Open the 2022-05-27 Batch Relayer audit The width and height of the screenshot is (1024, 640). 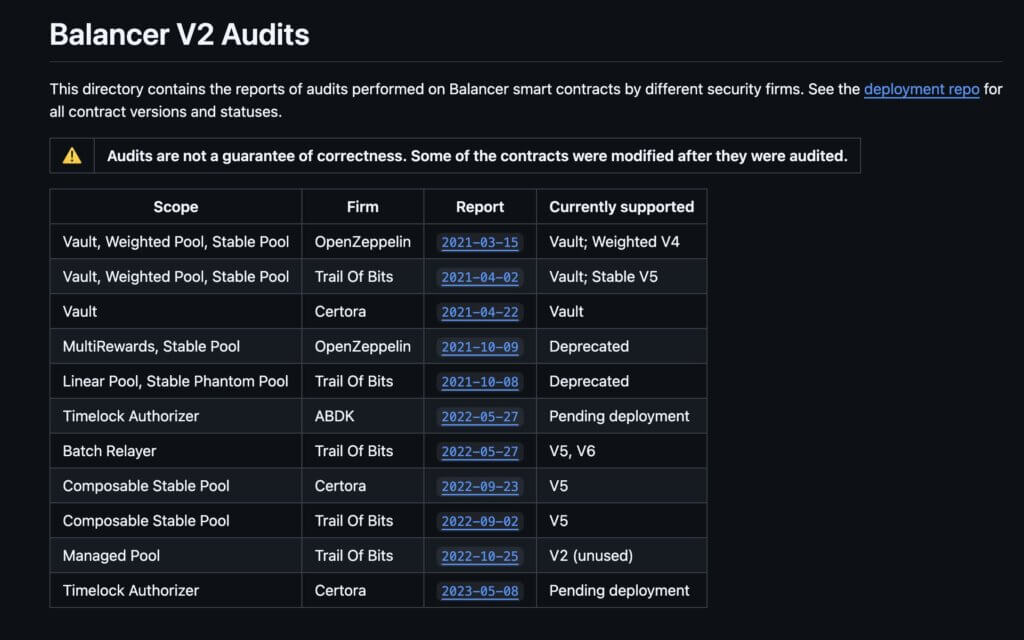pos(479,451)
